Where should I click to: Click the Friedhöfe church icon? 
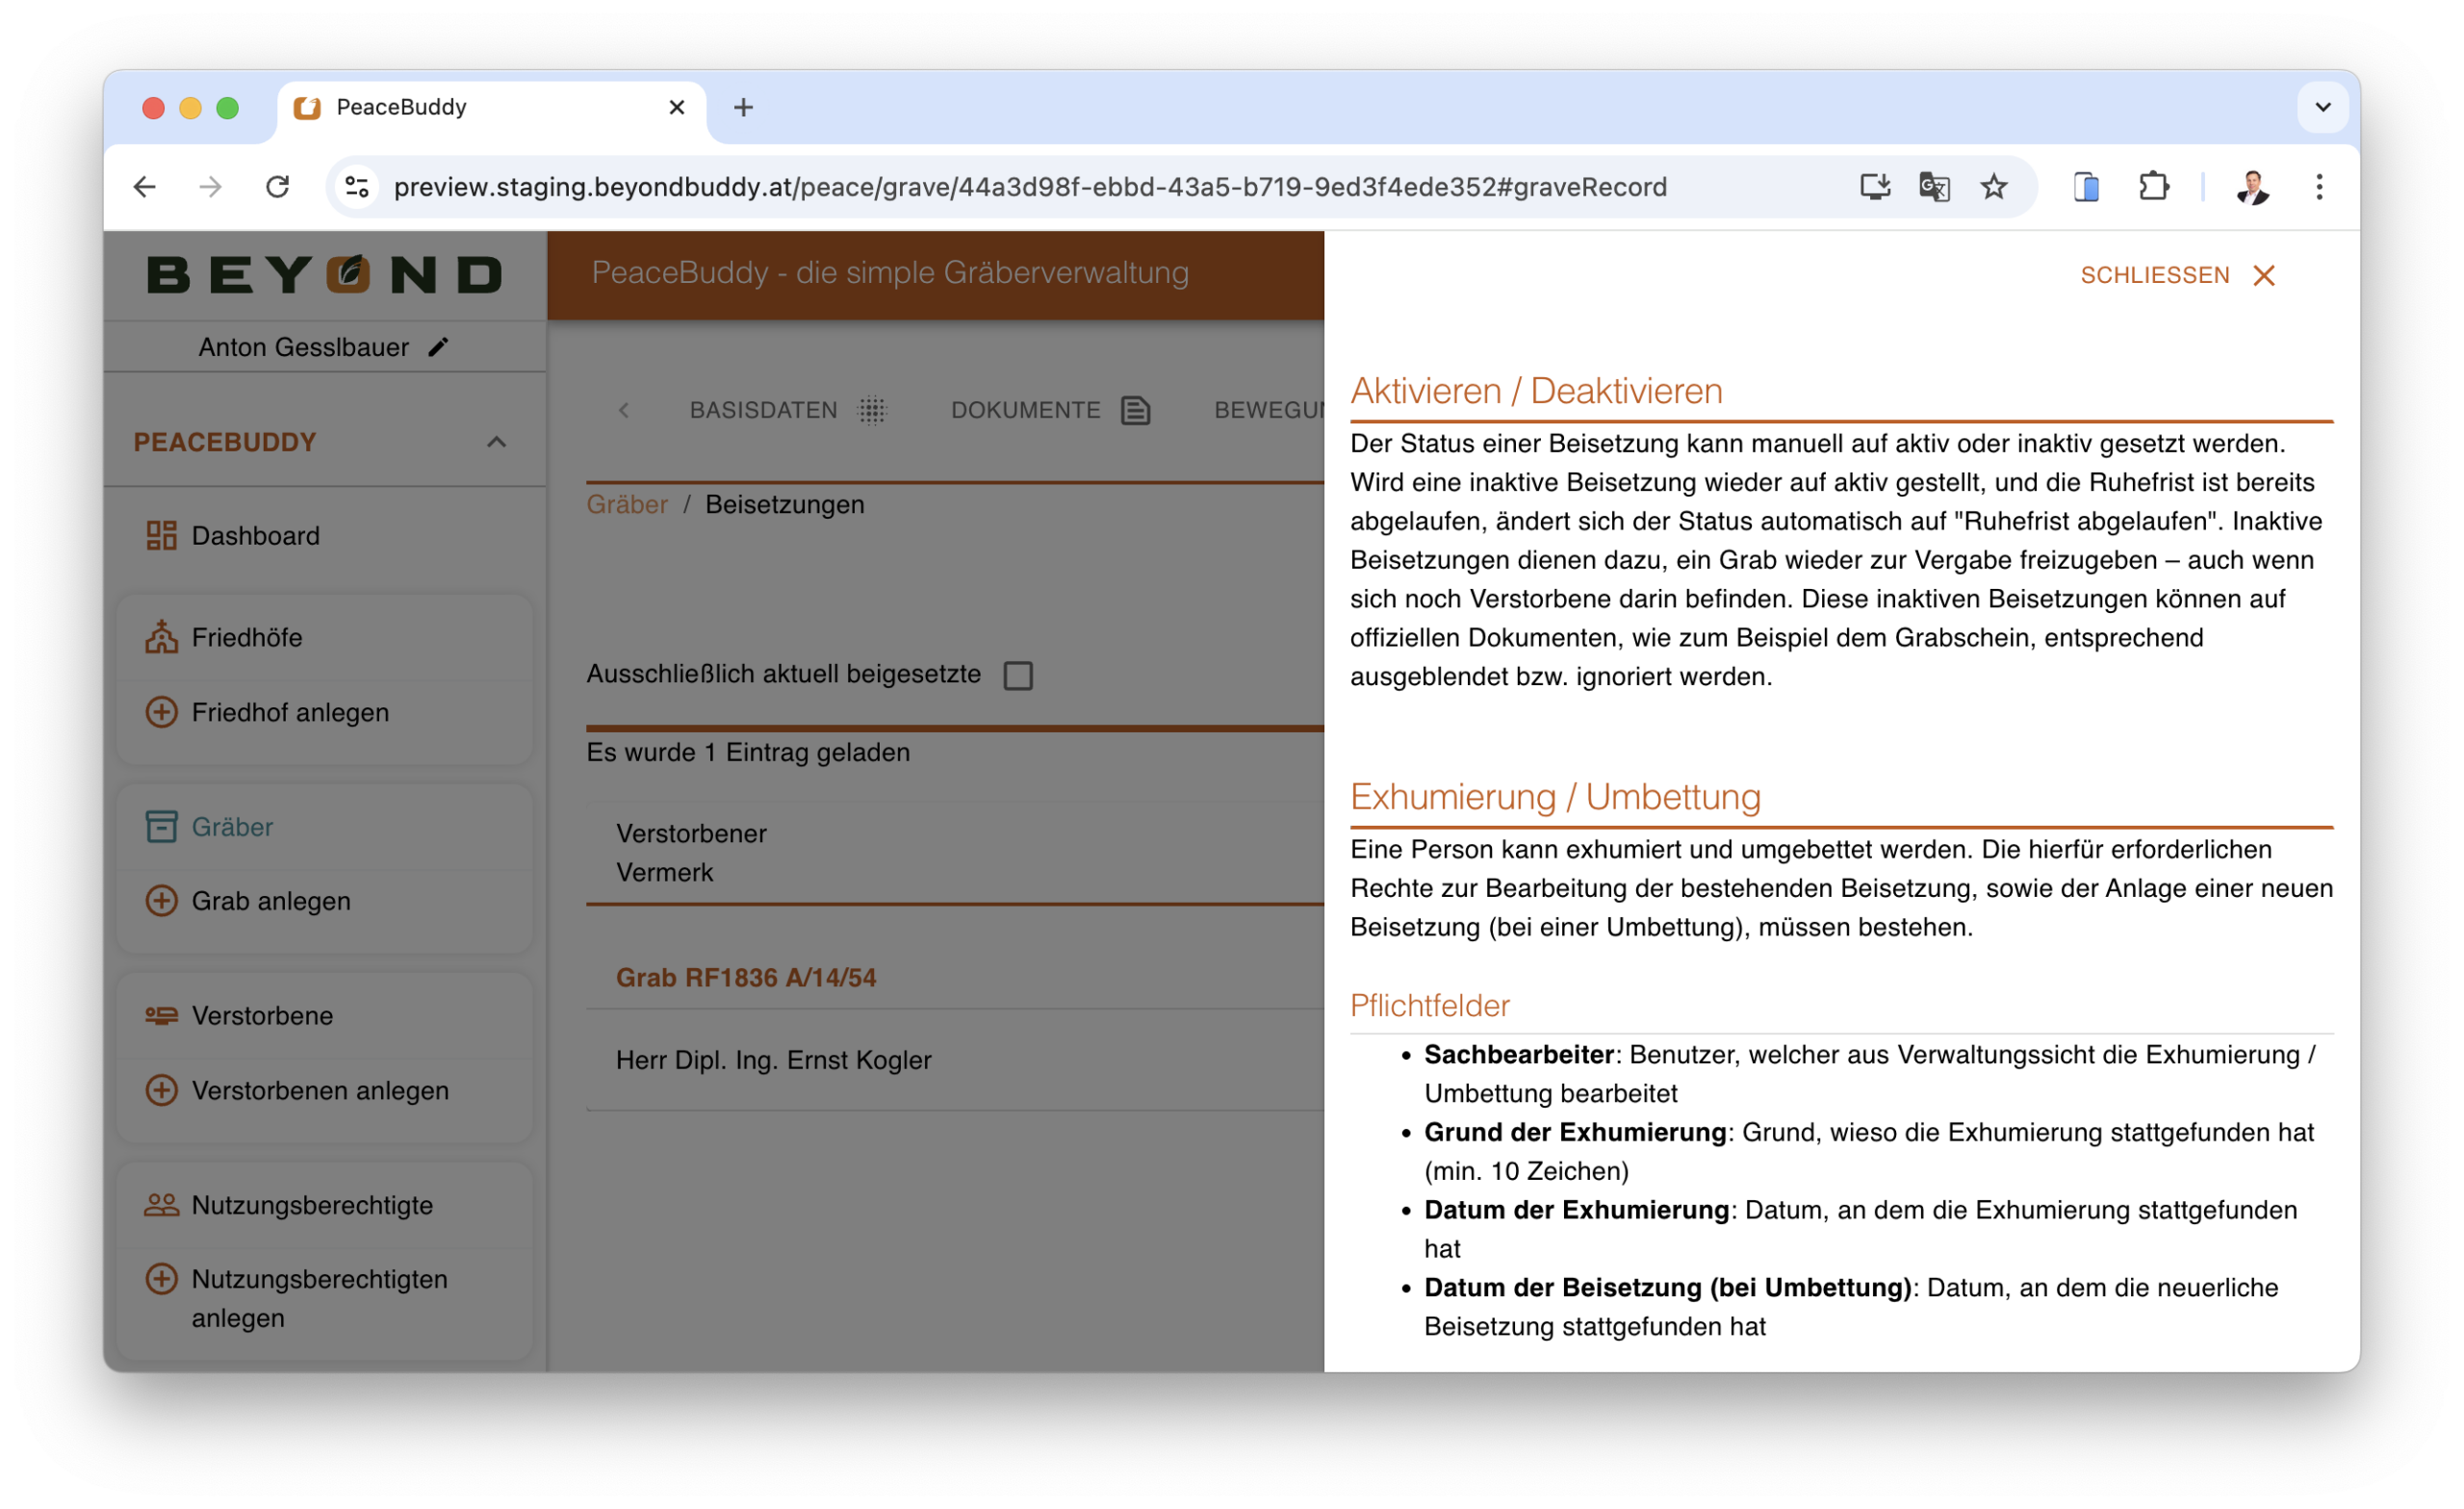[x=161, y=637]
